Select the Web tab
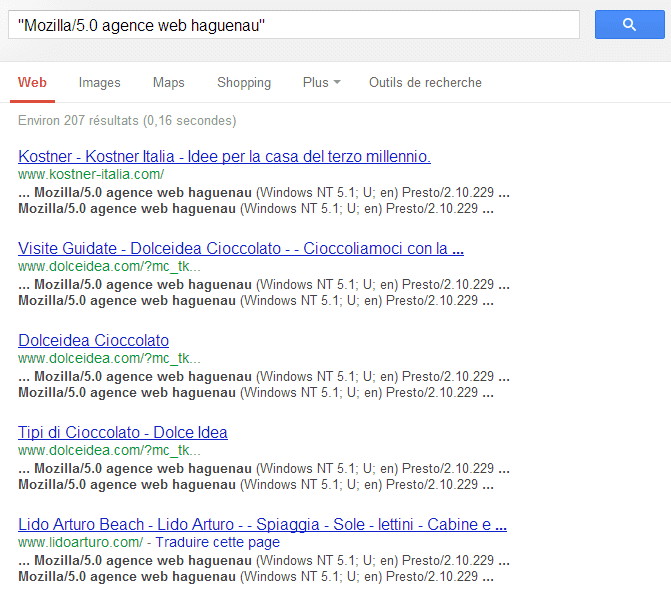This screenshot has width=671, height=591. point(32,82)
